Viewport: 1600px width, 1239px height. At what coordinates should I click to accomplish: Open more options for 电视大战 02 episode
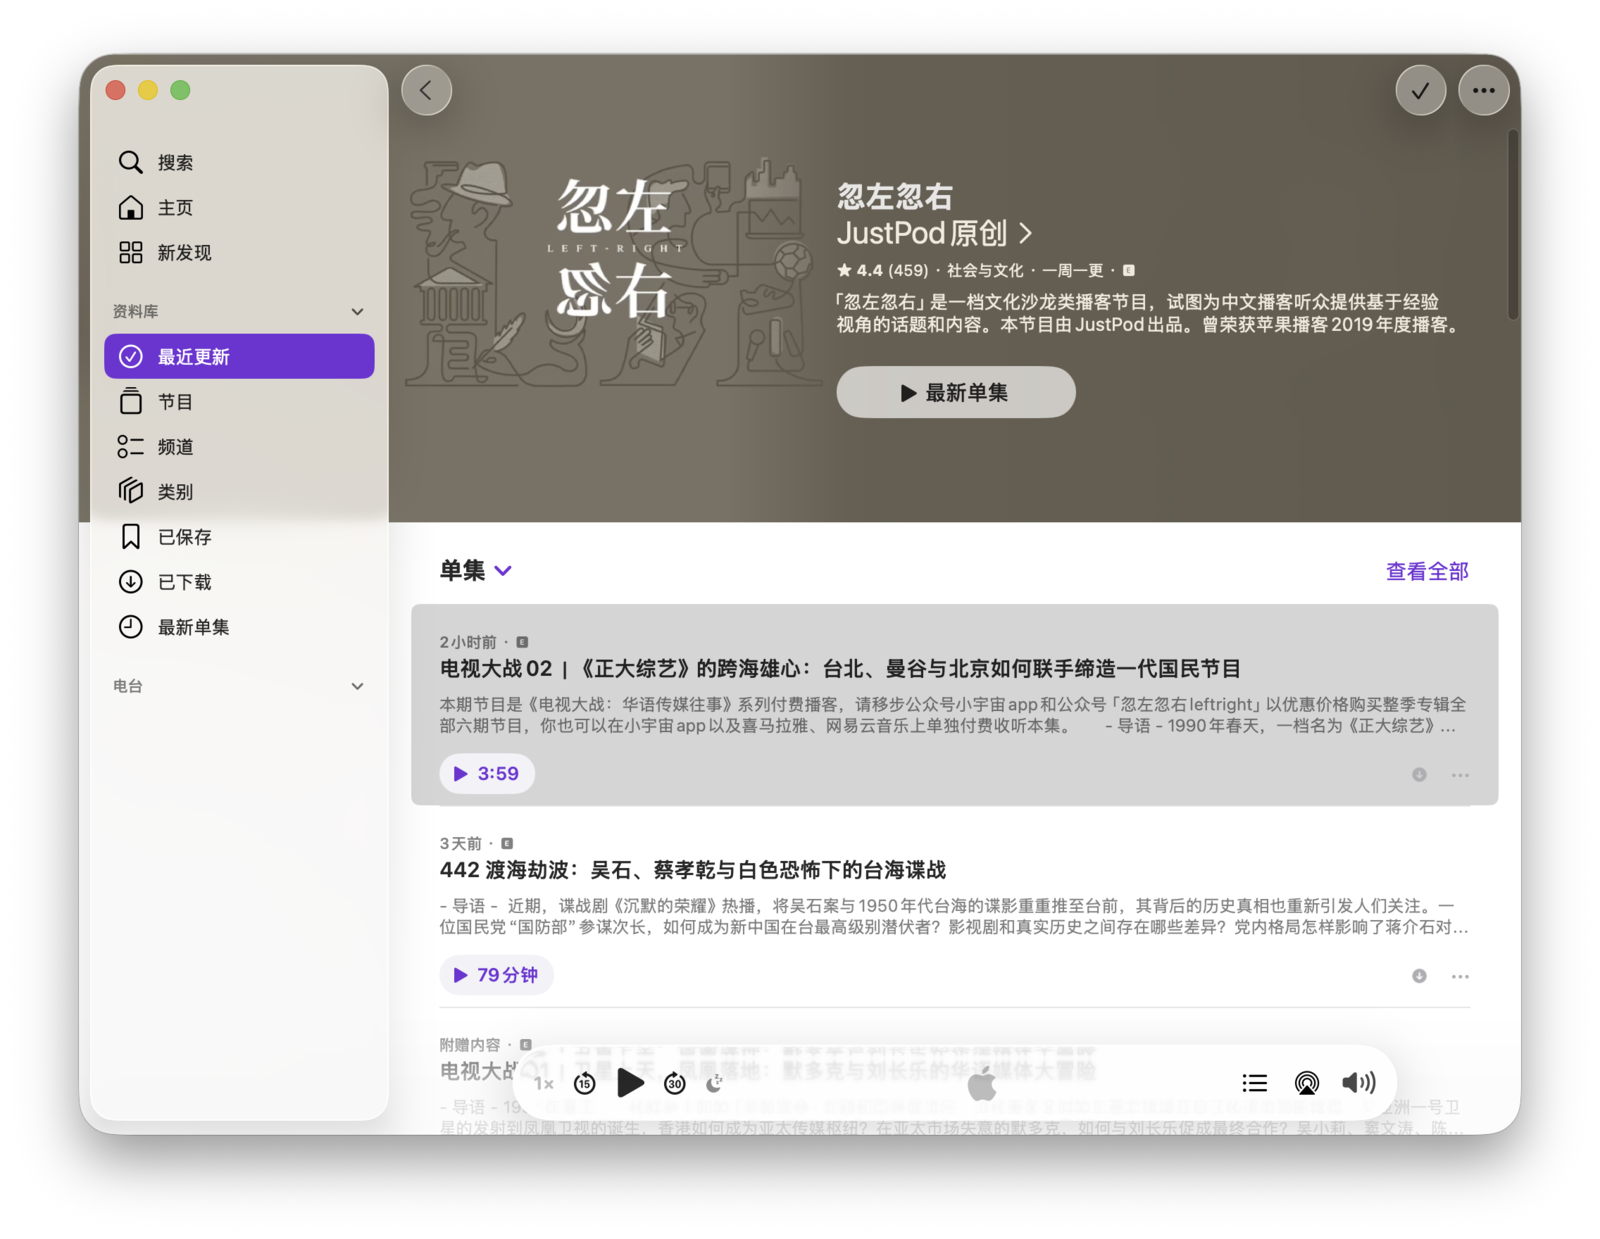click(1460, 775)
